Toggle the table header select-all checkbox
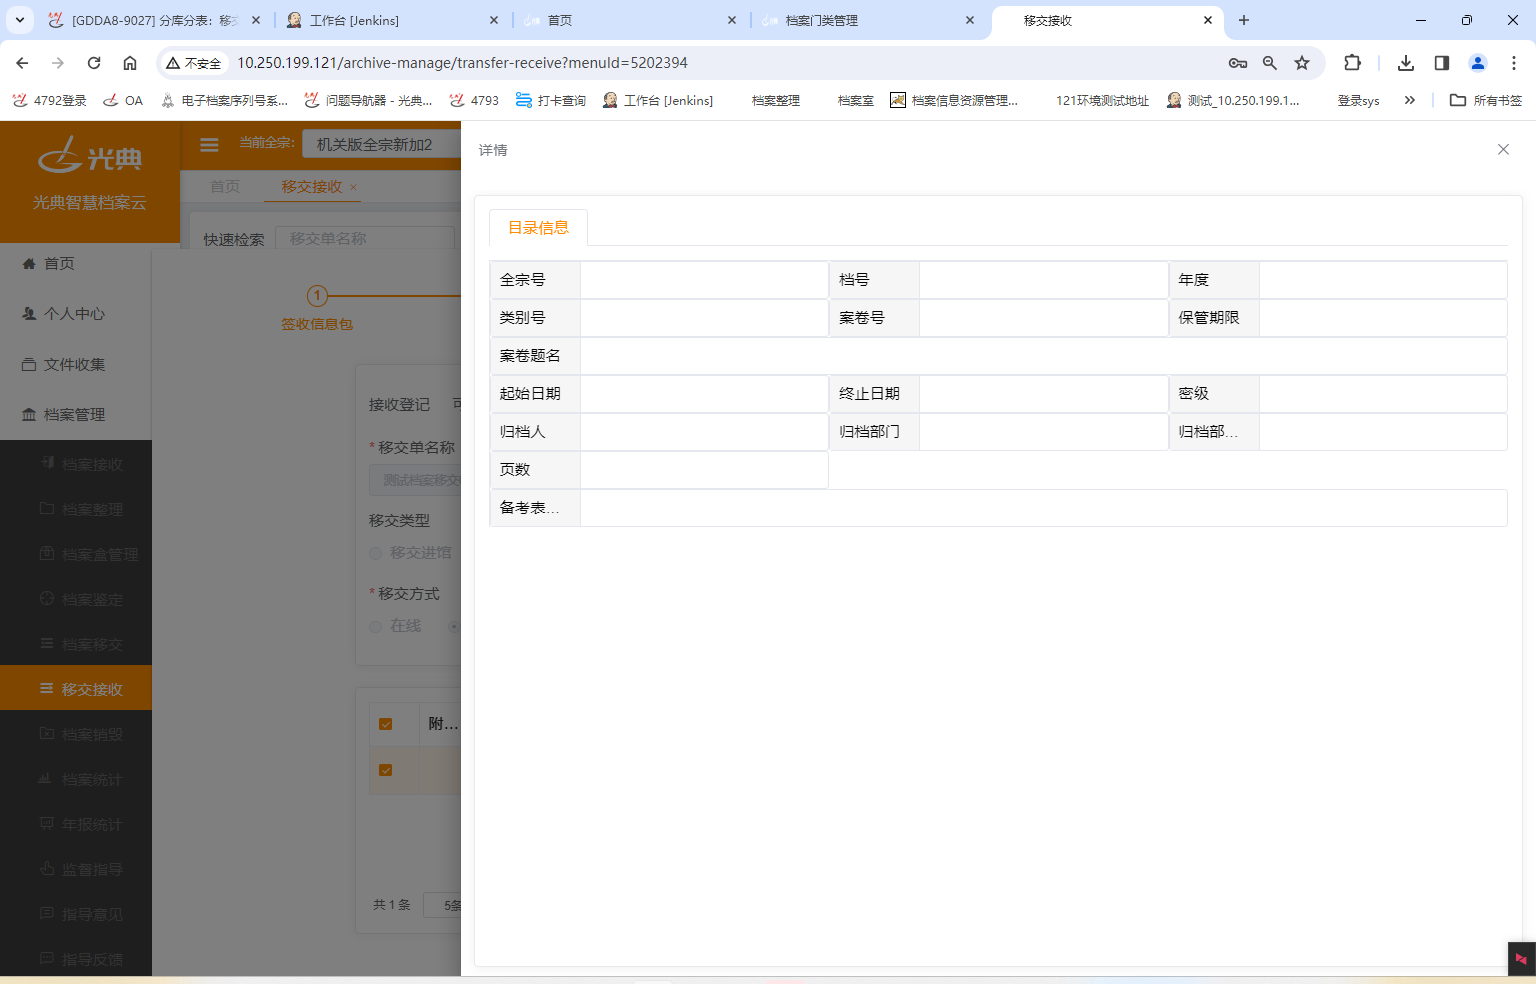Image resolution: width=1536 pixels, height=984 pixels. (386, 724)
